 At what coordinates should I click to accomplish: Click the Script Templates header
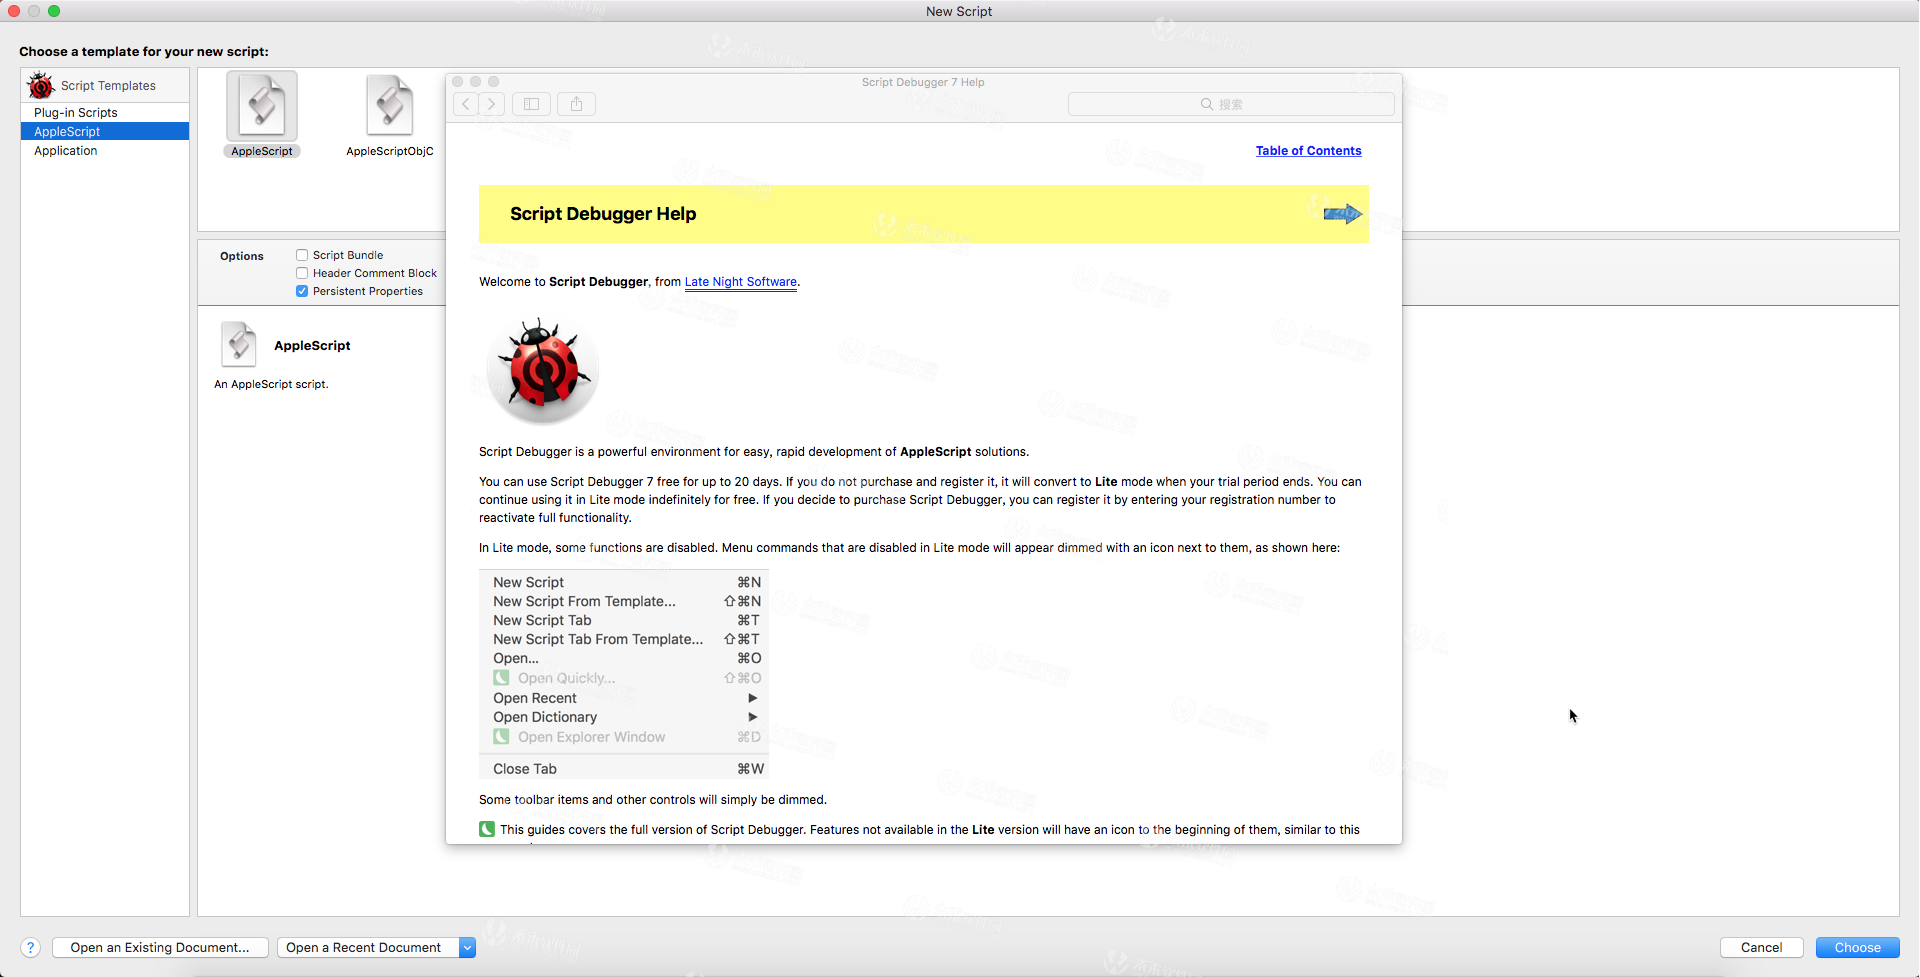click(x=105, y=86)
